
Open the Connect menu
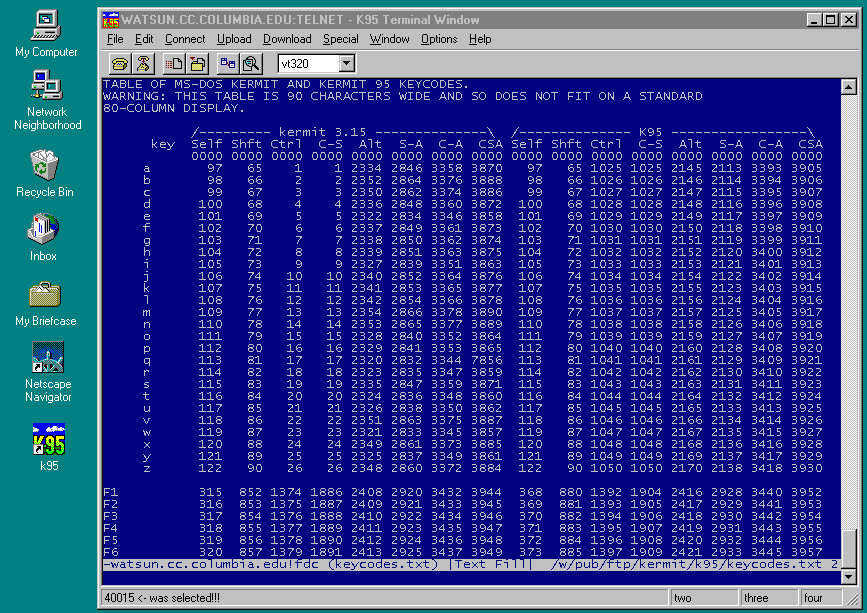tap(185, 39)
